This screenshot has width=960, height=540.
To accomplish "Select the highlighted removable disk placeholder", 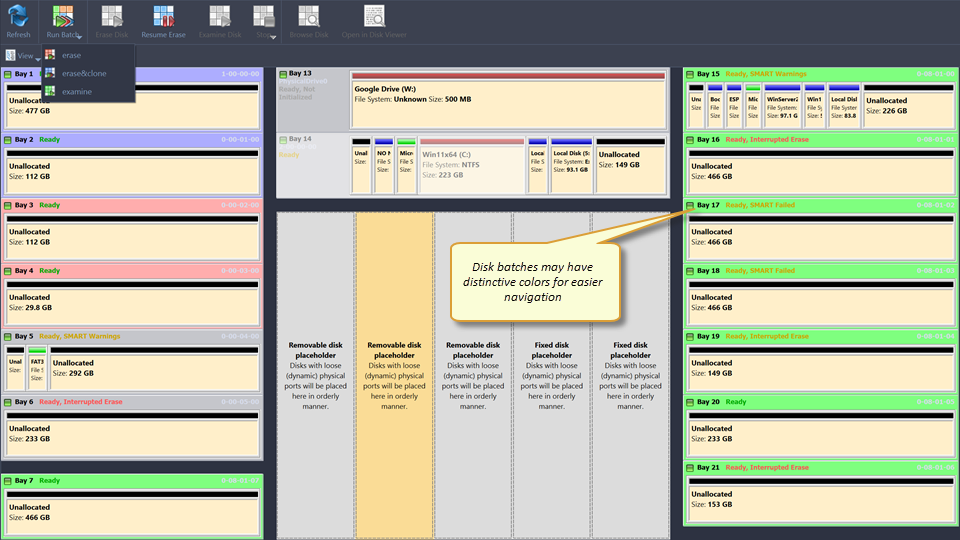I will (394, 375).
